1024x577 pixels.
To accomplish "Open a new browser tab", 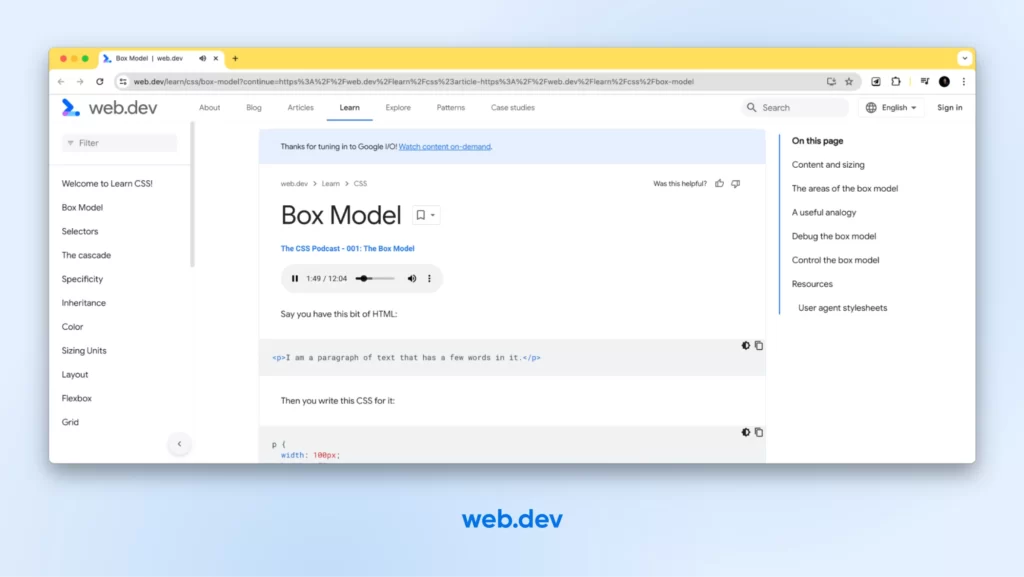I will pos(235,58).
